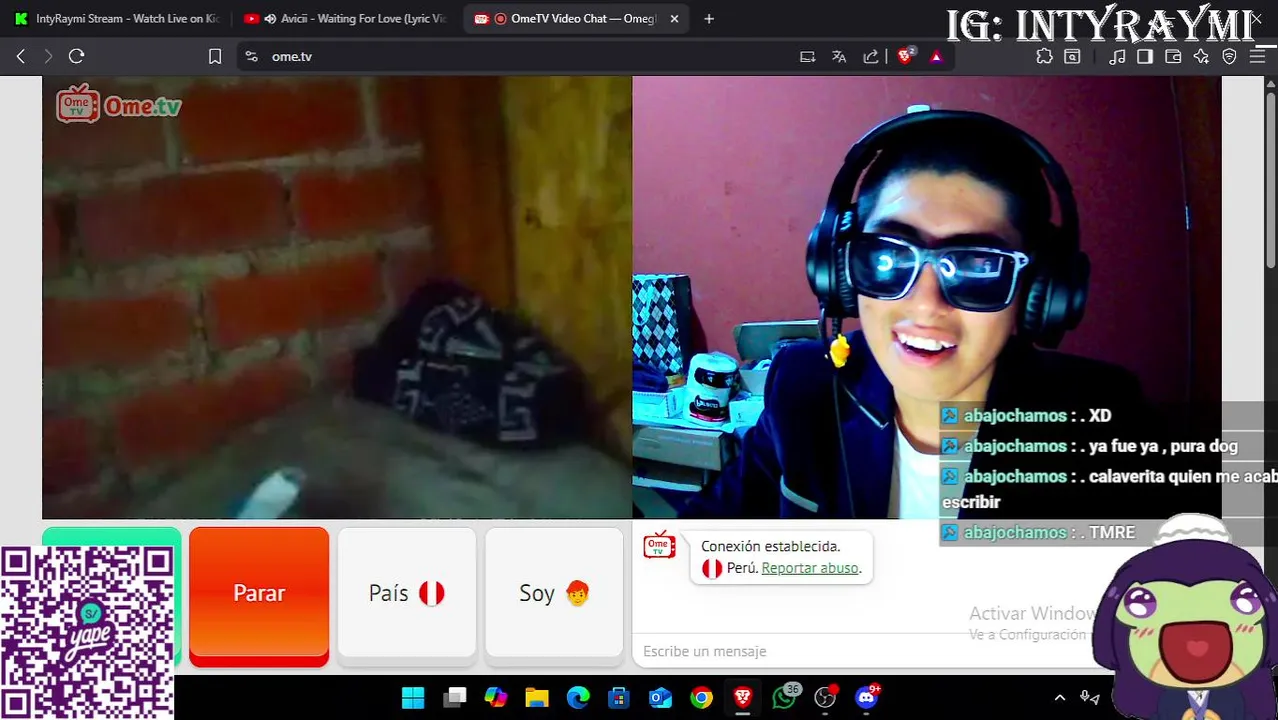Open Discord from the taskbar
The width and height of the screenshot is (1278, 720).
pos(867,697)
